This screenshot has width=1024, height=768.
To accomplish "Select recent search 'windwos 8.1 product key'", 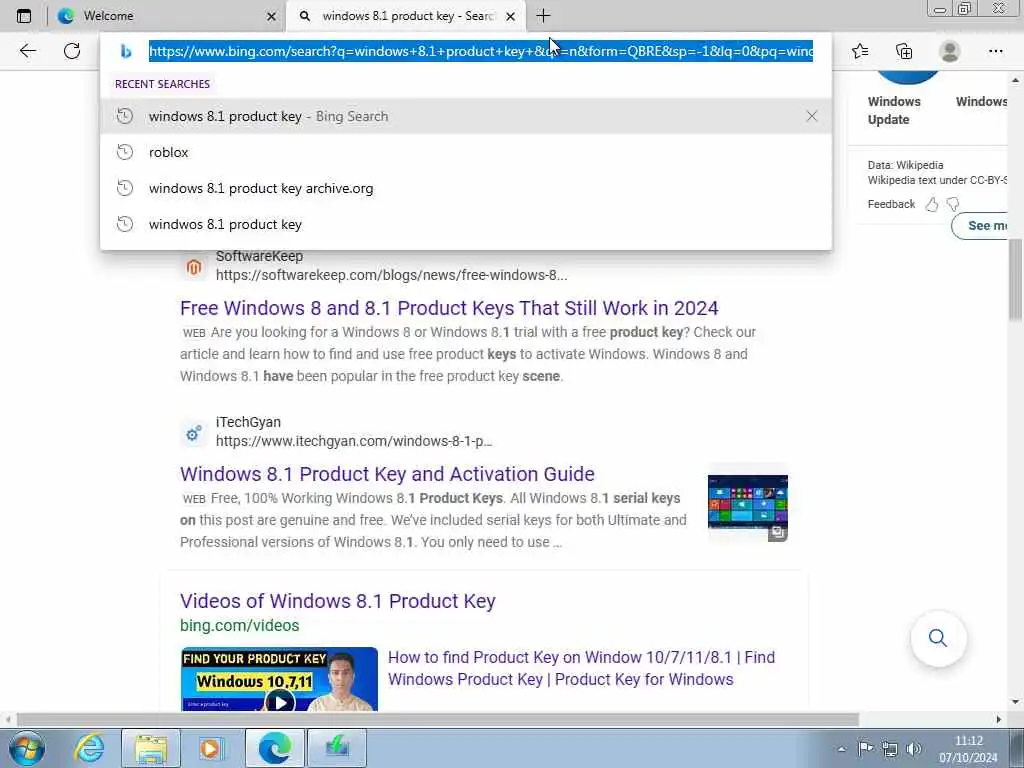I will 466,224.
